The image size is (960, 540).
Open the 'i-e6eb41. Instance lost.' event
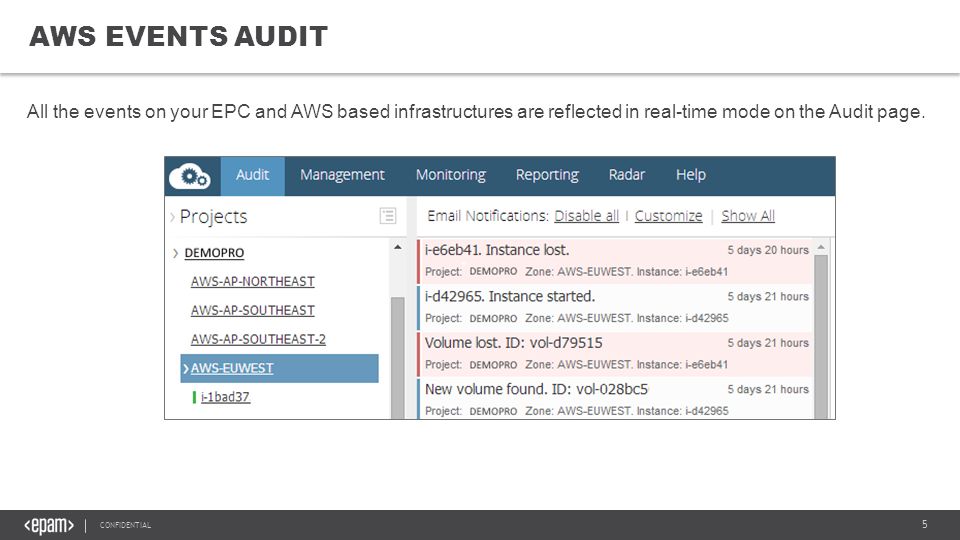615,261
